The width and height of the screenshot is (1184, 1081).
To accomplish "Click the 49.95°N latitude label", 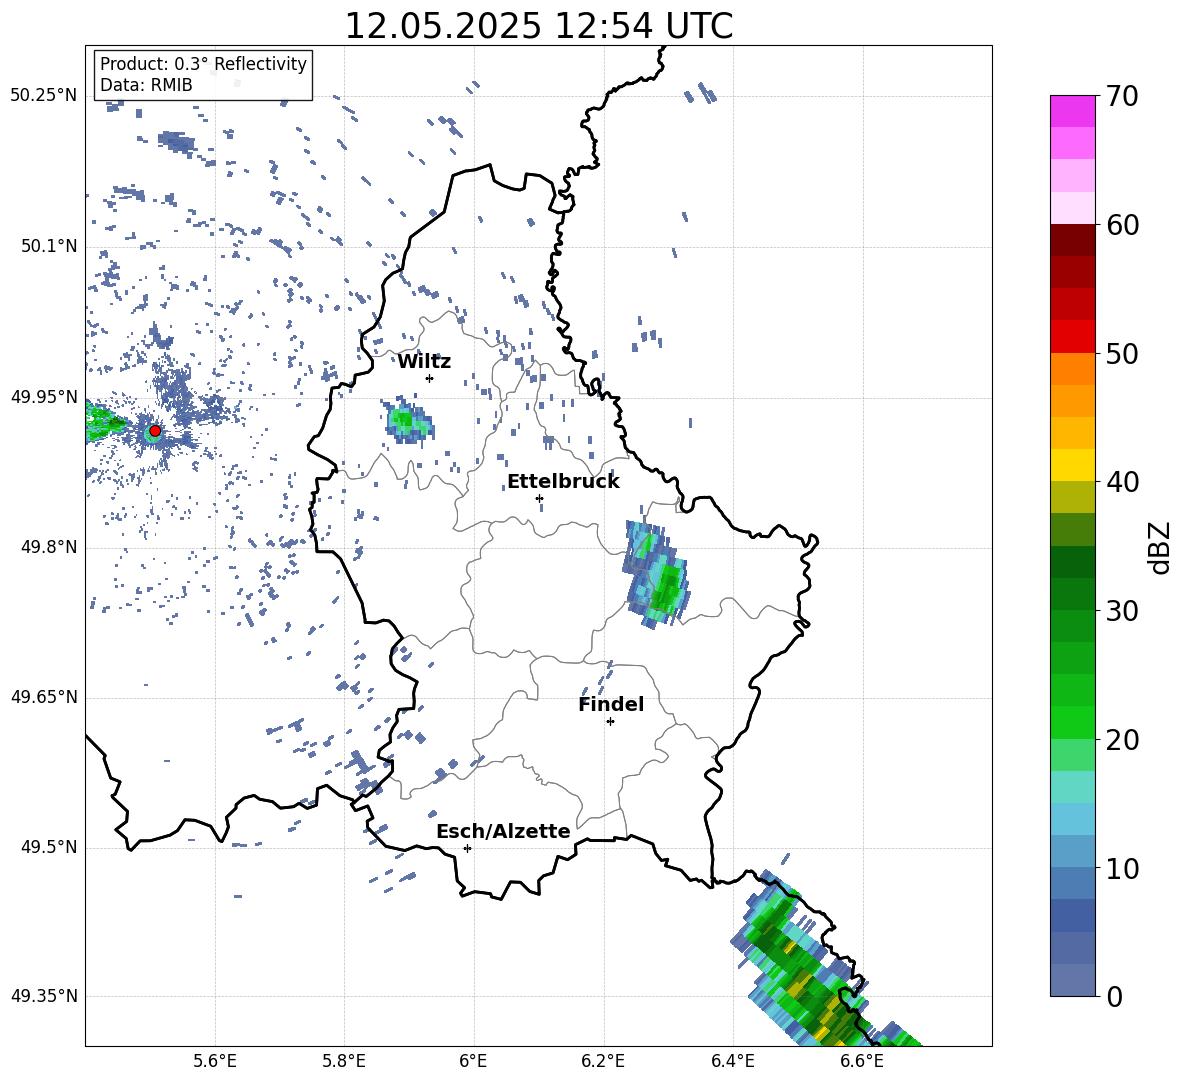I will (44, 396).
